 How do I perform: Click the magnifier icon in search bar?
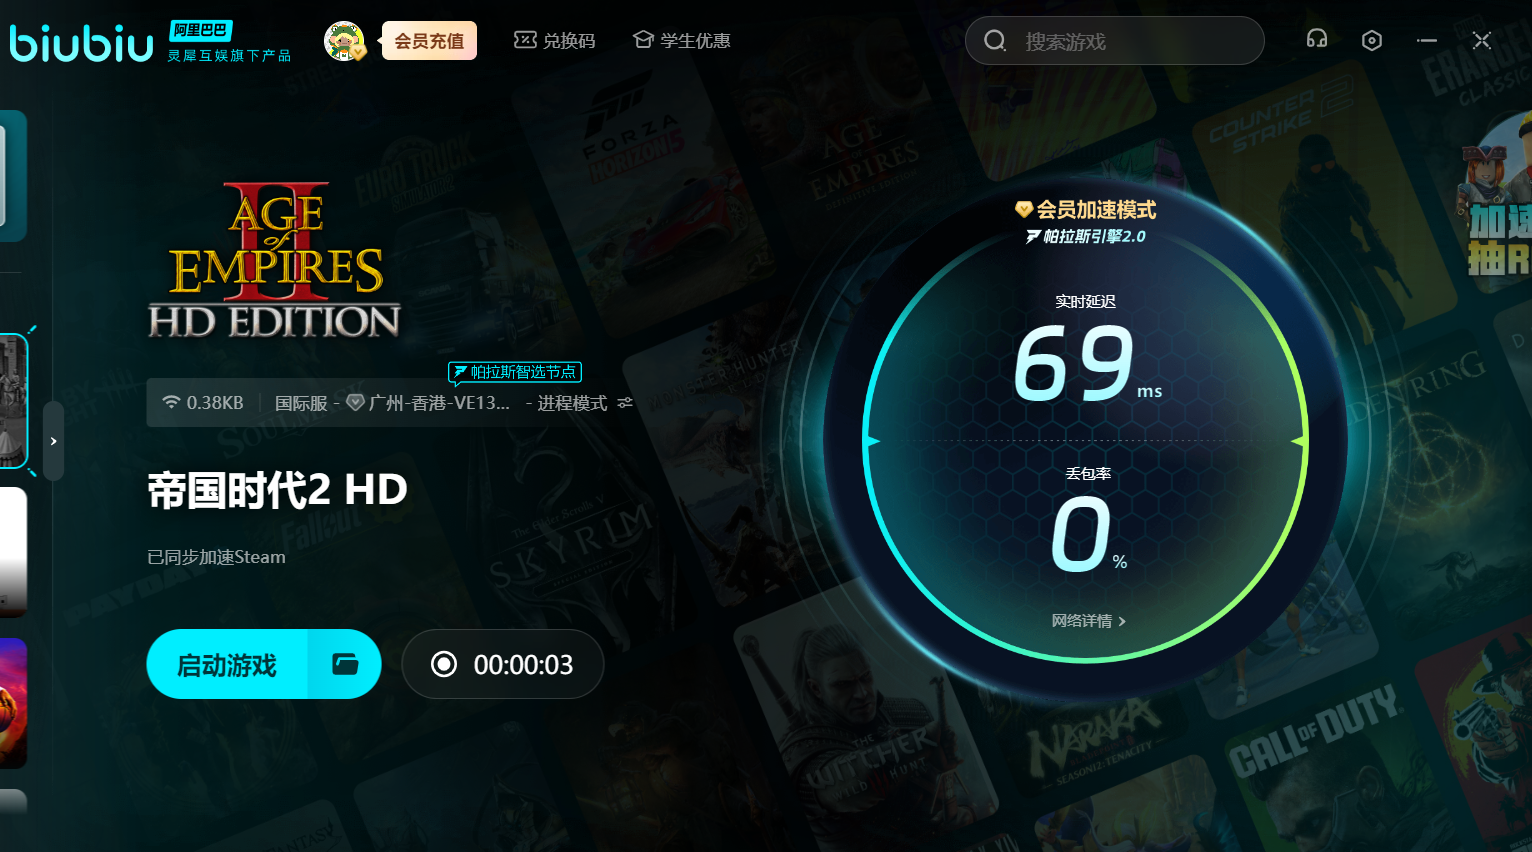coord(994,41)
